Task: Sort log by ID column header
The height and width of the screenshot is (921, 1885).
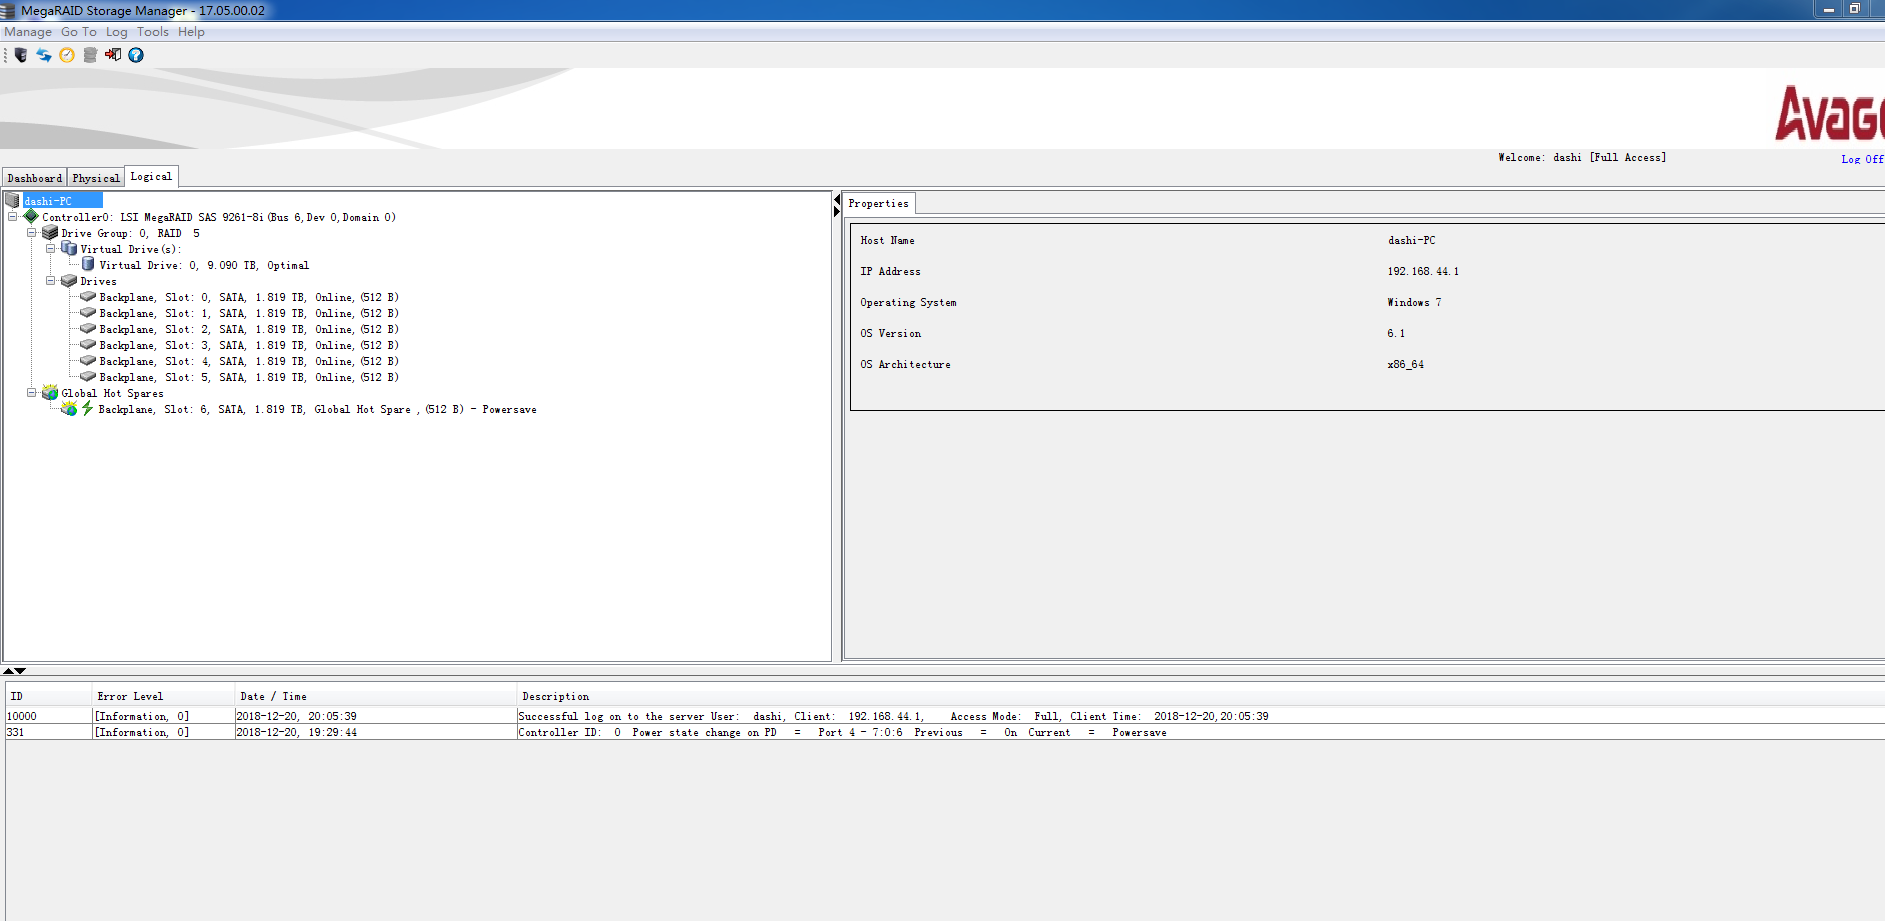Action: pyautogui.click(x=48, y=696)
